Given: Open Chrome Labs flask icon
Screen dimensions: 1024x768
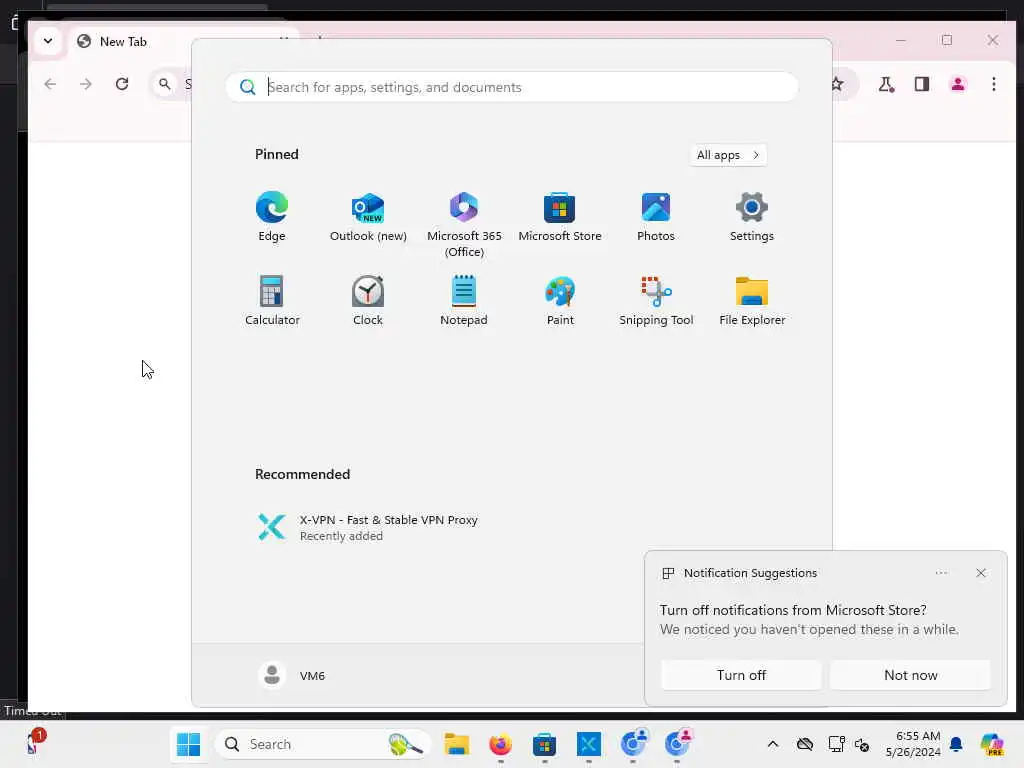Looking at the screenshot, I should [886, 84].
